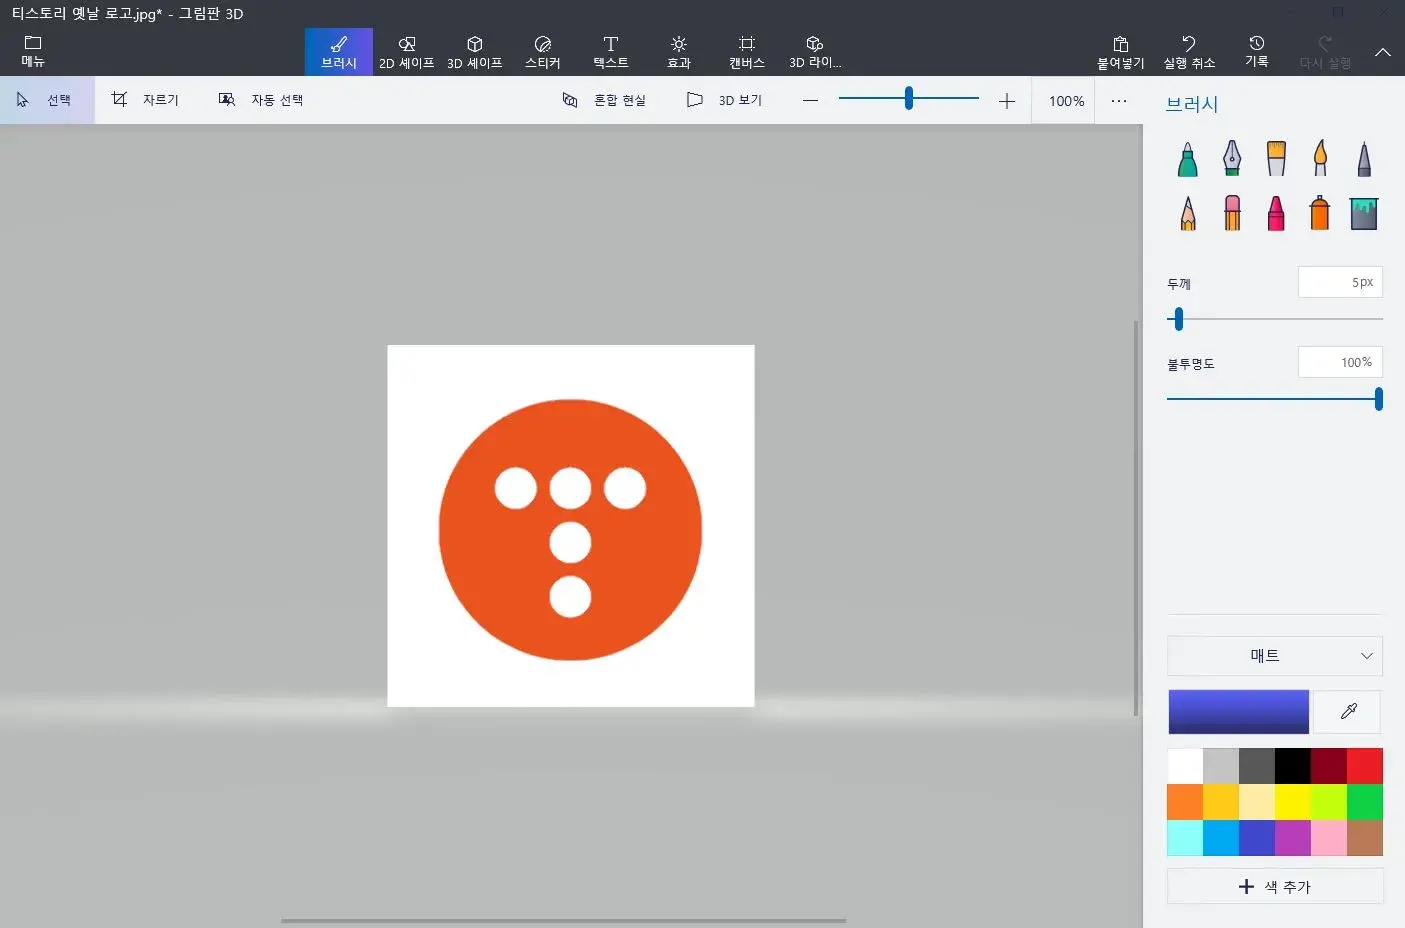Viewport: 1405px width, 928px height.
Task: Click the zoom out minus button
Action: [811, 100]
